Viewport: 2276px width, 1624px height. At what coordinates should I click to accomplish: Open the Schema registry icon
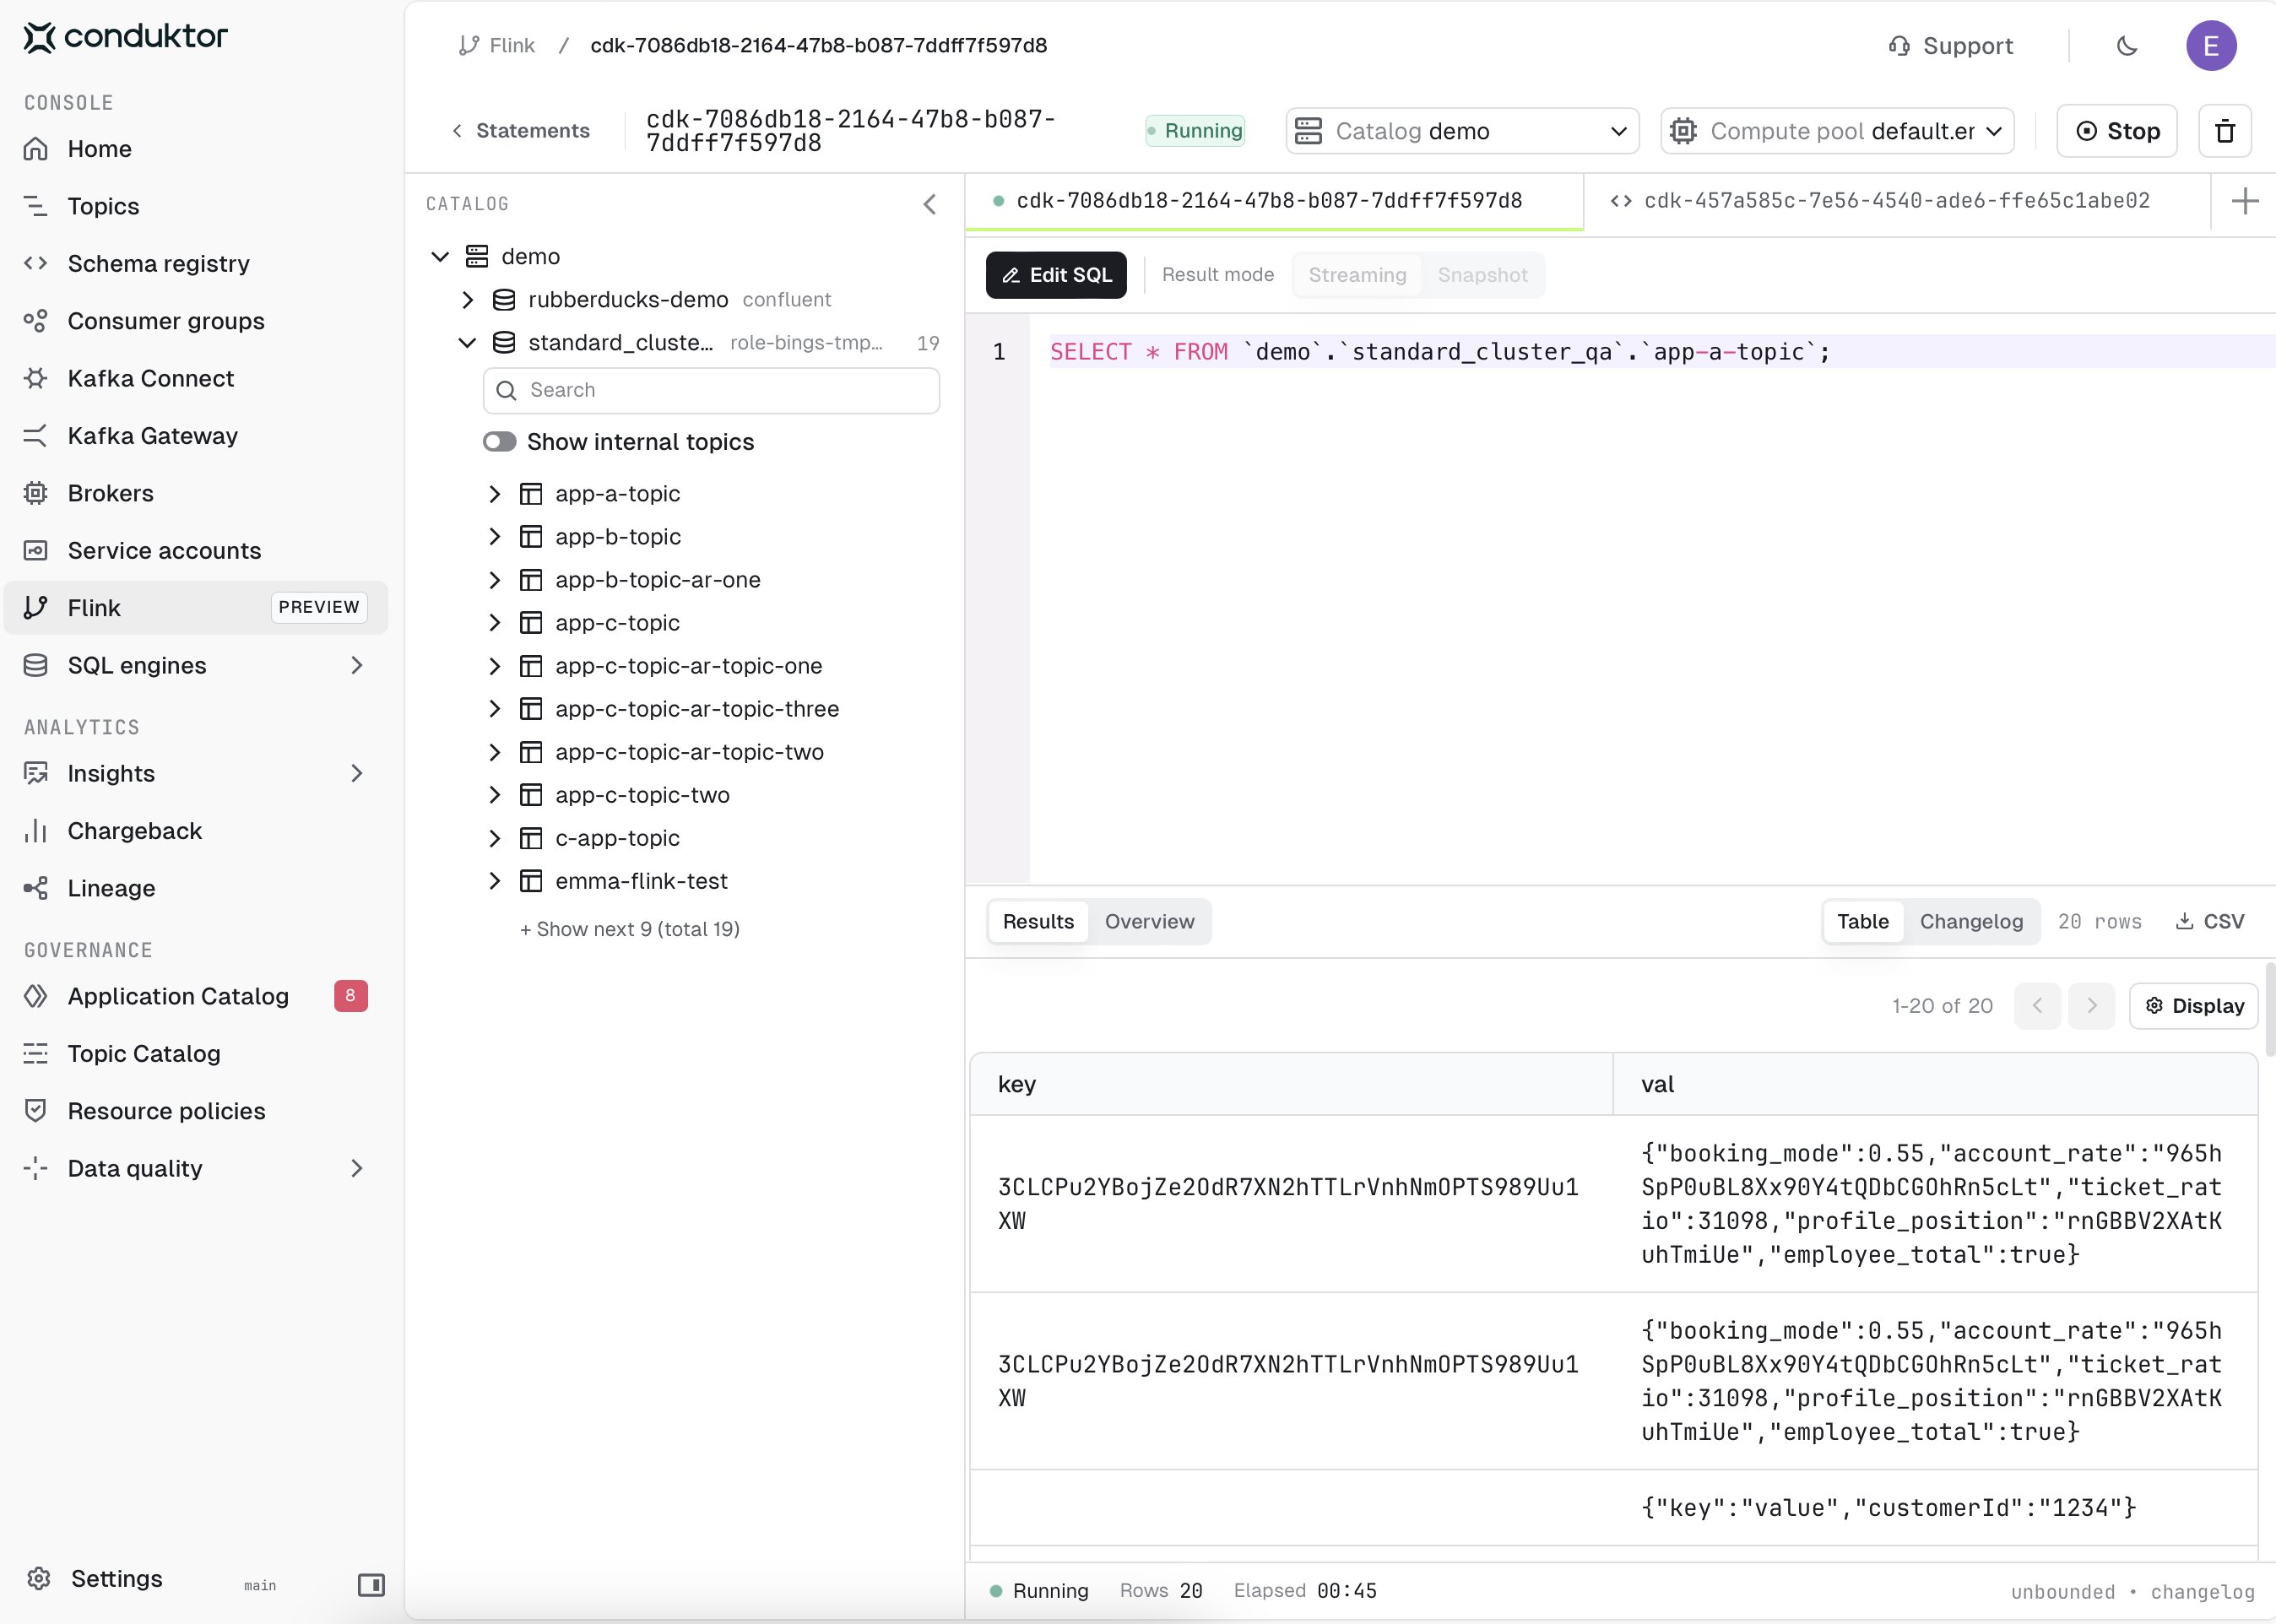click(x=36, y=264)
